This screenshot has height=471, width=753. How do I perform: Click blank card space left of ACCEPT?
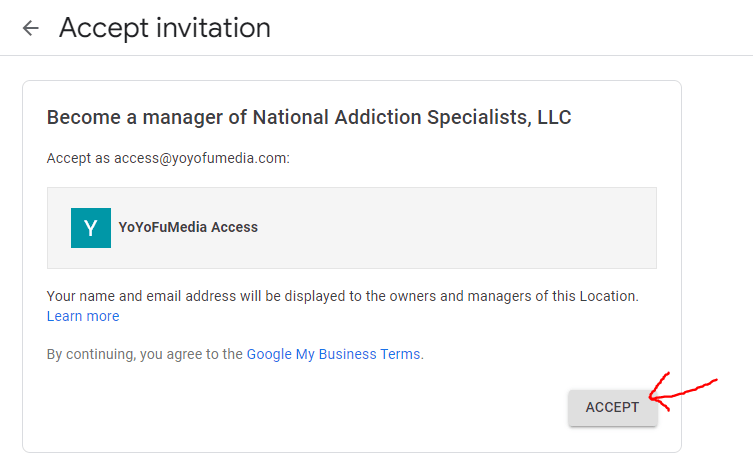pyautogui.click(x=300, y=408)
